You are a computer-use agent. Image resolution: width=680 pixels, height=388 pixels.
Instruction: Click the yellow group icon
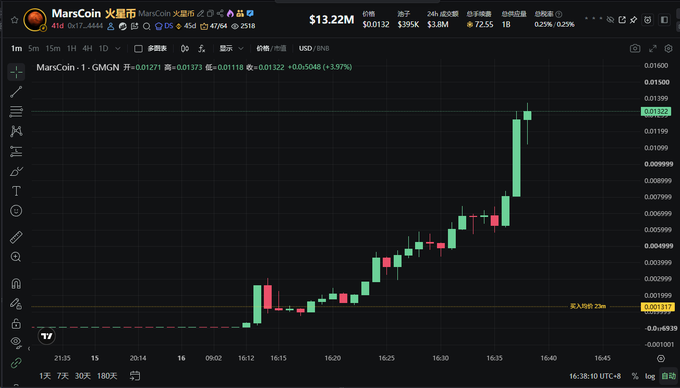pyautogui.click(x=240, y=14)
